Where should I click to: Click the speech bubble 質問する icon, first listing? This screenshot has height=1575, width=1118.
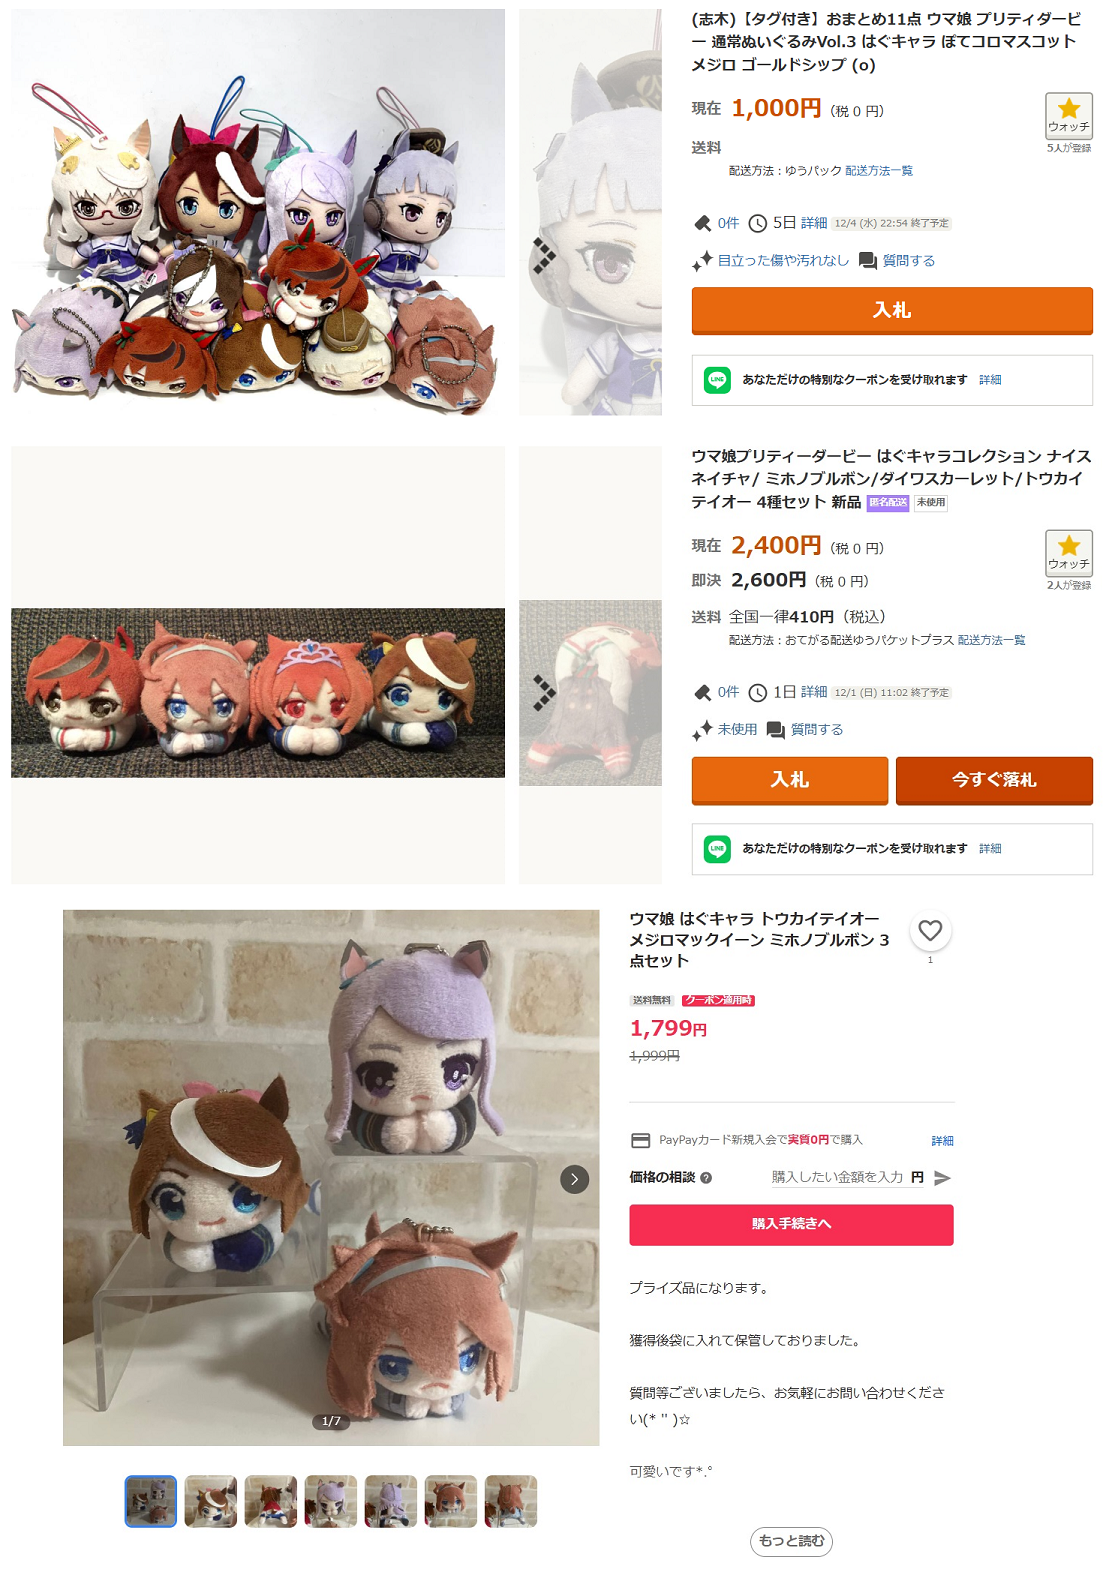(x=868, y=261)
